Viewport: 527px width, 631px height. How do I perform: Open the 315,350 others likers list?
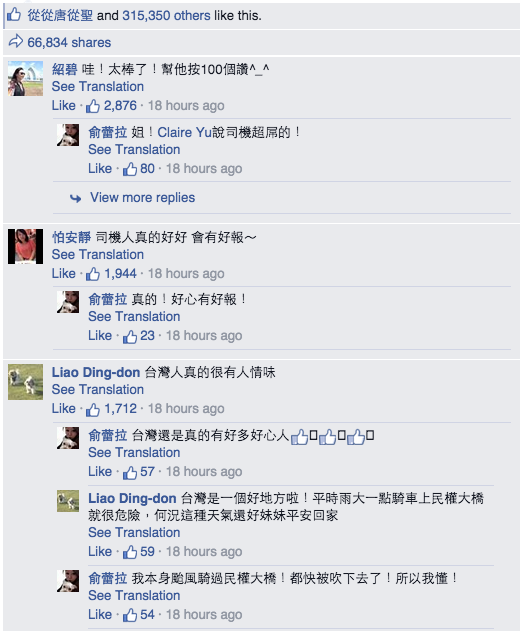(x=166, y=15)
